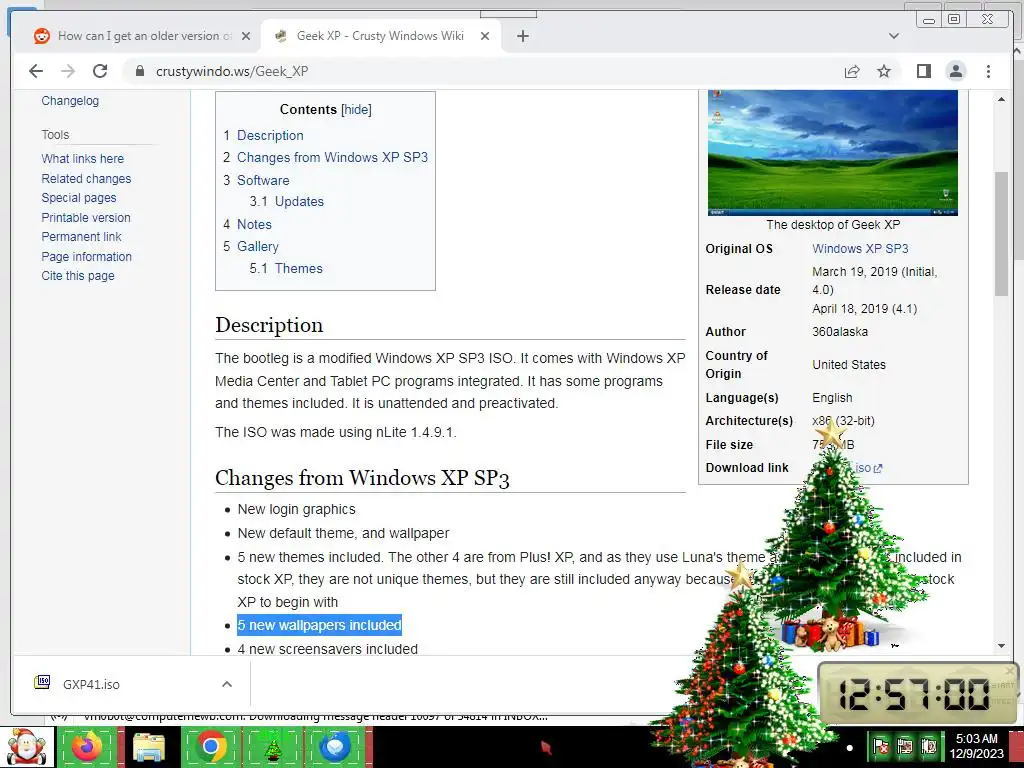Open the Changelog sidebar link

70,101
